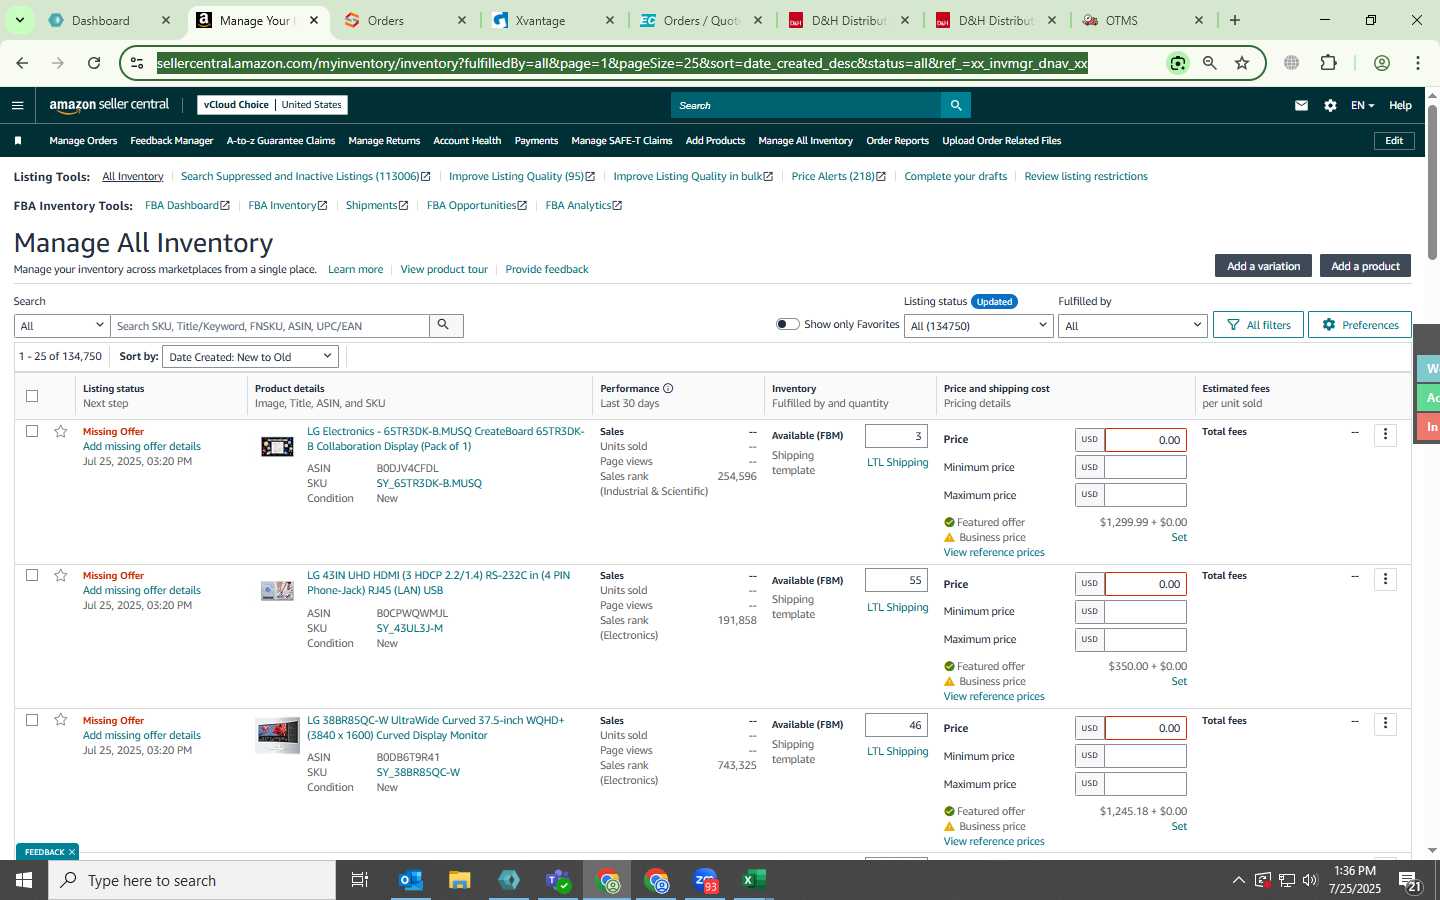Open Manage Orders in nav bar
Viewport: 1440px width, 900px height.
83,141
